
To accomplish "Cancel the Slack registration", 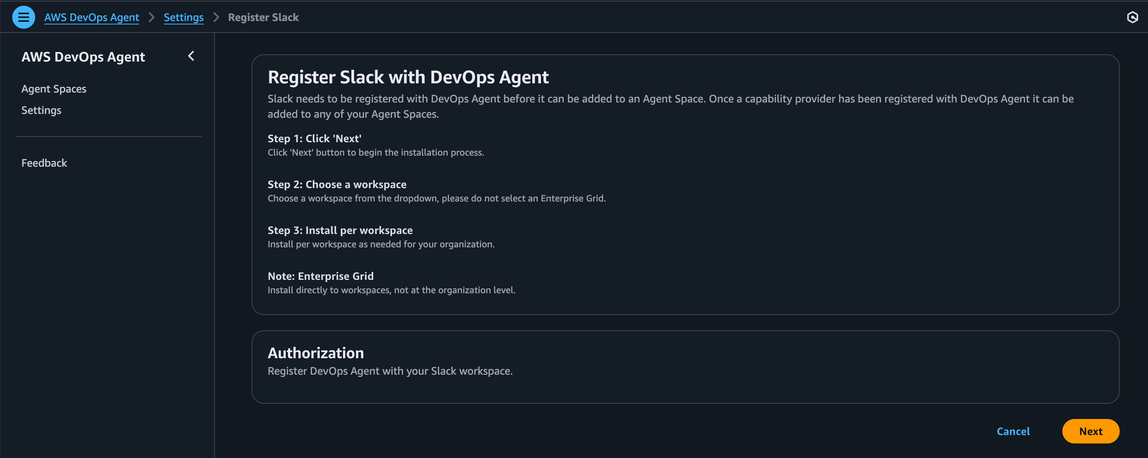I will (1013, 431).
